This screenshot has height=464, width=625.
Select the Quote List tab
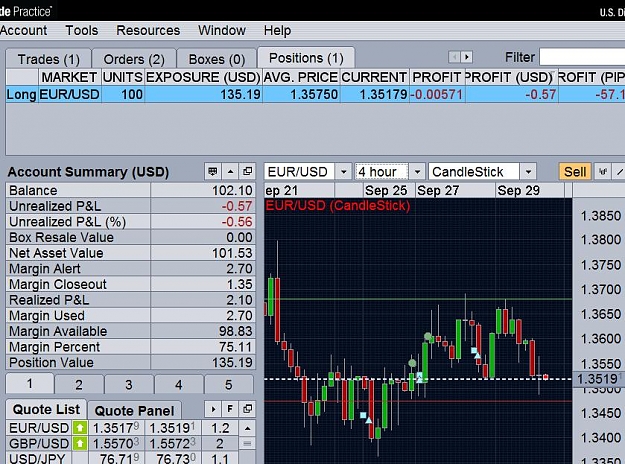46,409
